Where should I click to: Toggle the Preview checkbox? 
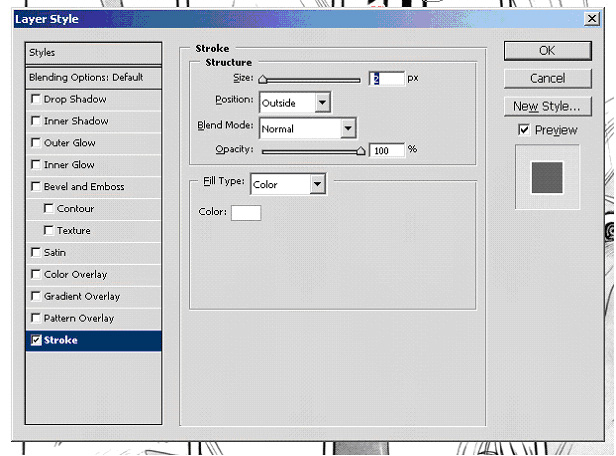coord(524,130)
